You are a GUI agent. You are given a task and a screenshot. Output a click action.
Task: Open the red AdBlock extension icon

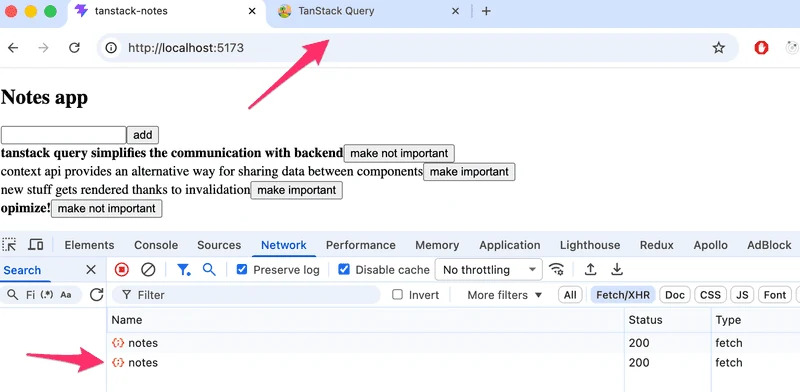[x=761, y=48]
